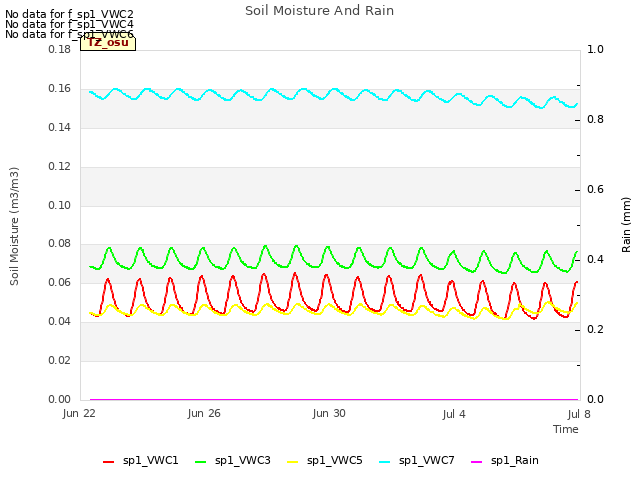Click the Jul 4 x-axis tick label
The height and width of the screenshot is (480, 640).
[454, 414]
